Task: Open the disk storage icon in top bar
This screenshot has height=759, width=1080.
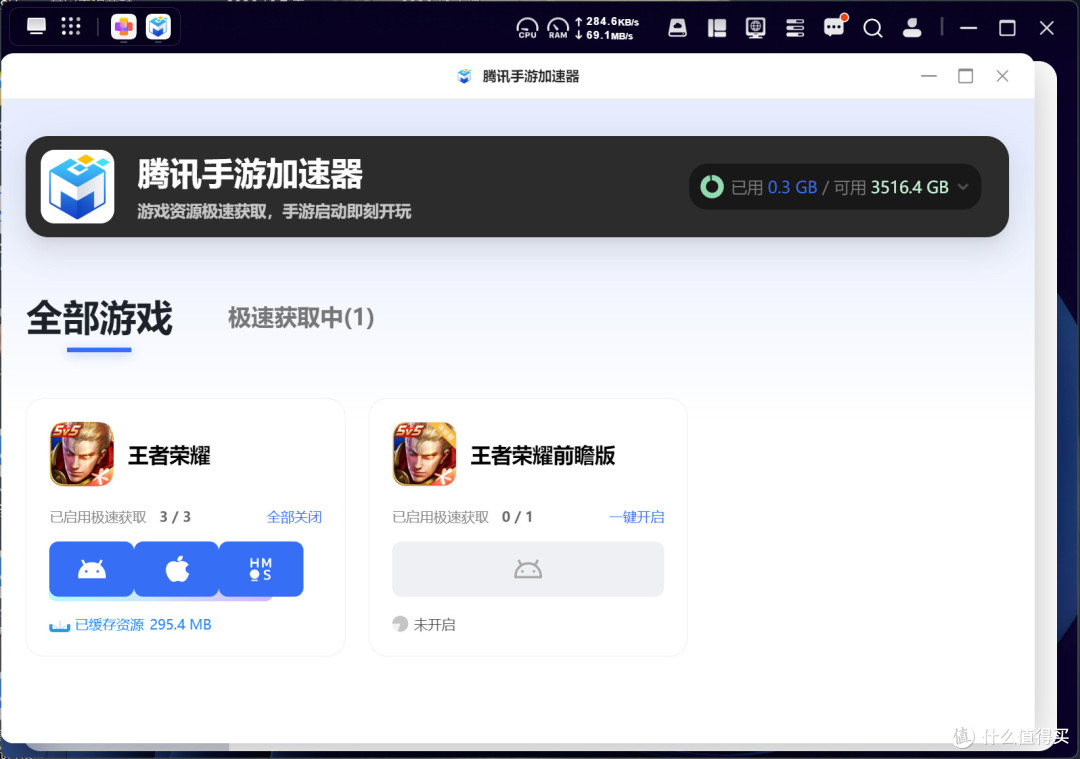Action: (678, 28)
